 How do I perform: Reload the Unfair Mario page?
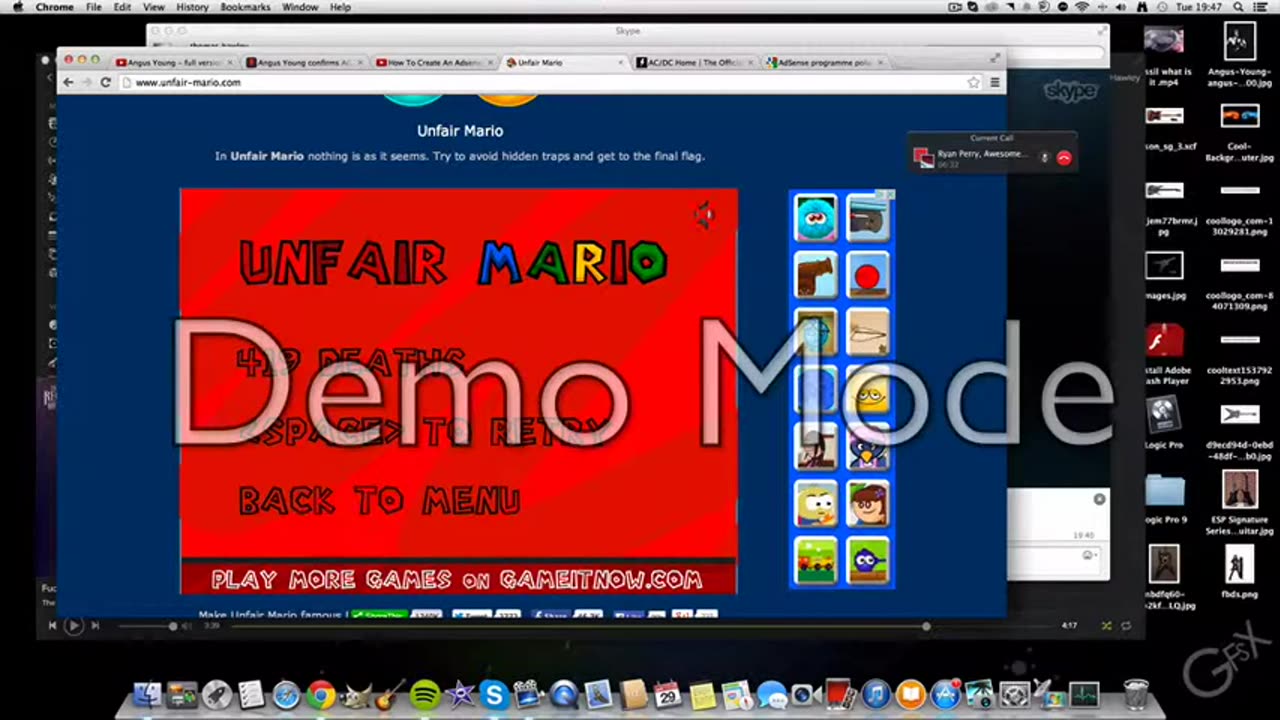(105, 82)
